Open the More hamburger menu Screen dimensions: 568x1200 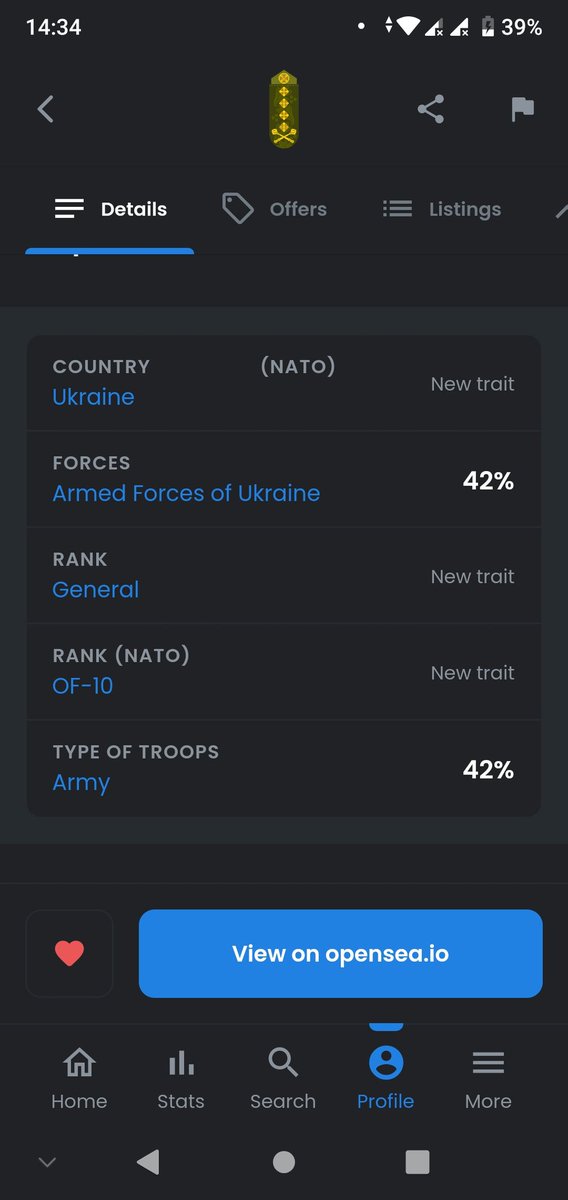[488, 1079]
